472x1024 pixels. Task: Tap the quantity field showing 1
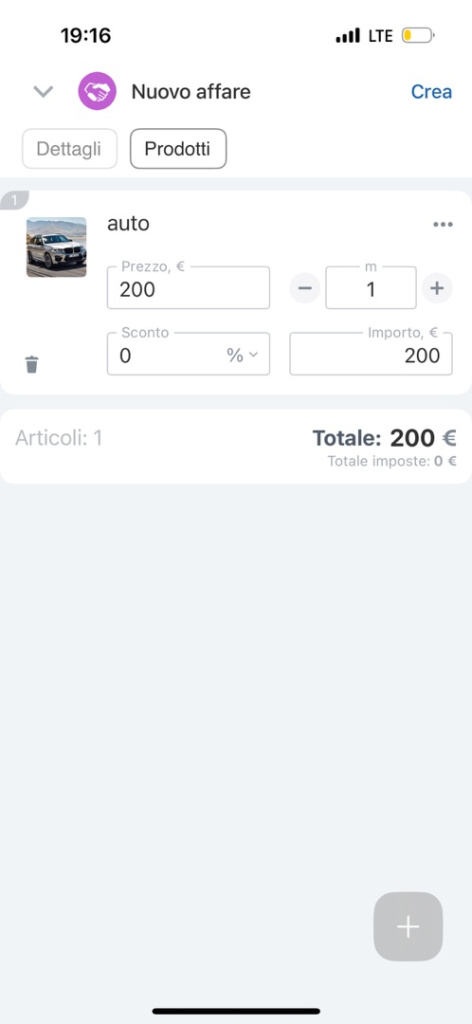pyautogui.click(x=371, y=288)
